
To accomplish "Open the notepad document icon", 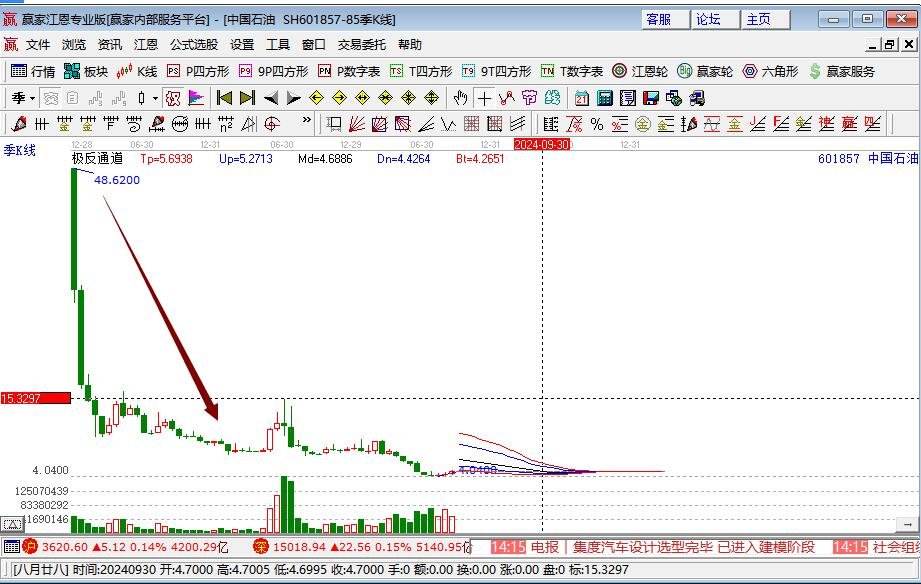I will 627,98.
